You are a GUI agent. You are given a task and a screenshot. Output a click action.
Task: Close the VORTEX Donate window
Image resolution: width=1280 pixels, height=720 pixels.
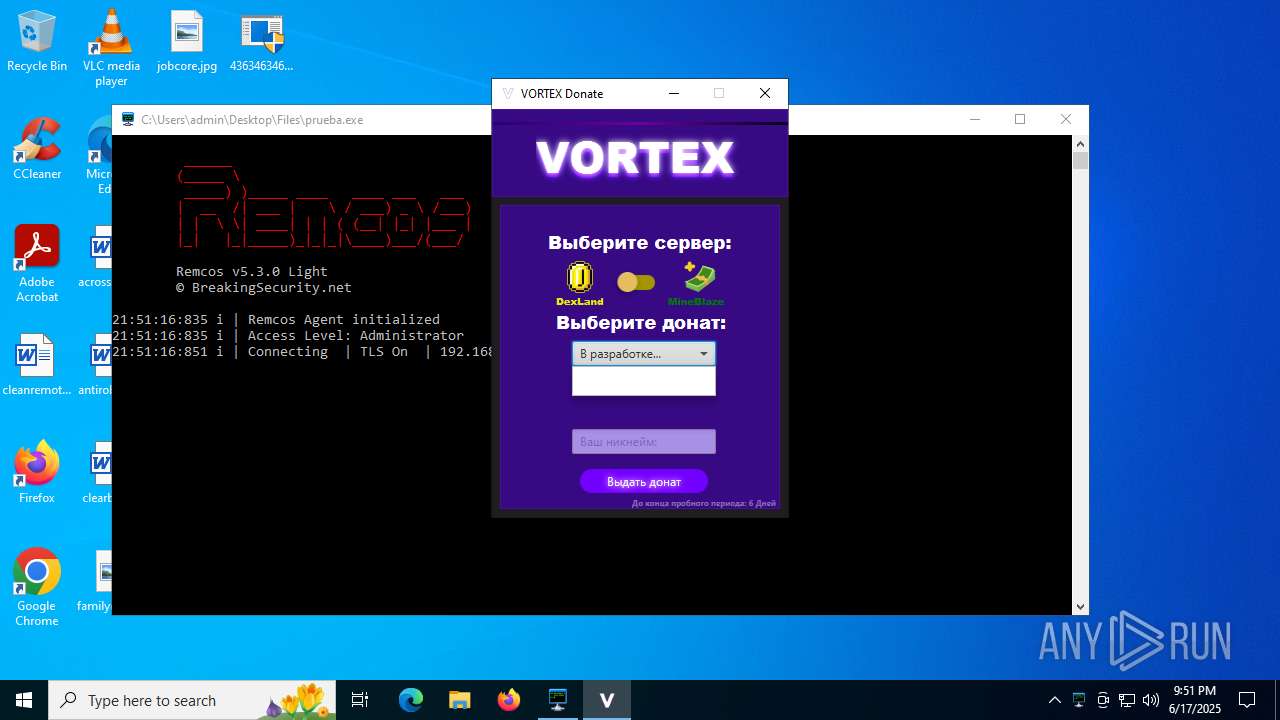(x=765, y=93)
